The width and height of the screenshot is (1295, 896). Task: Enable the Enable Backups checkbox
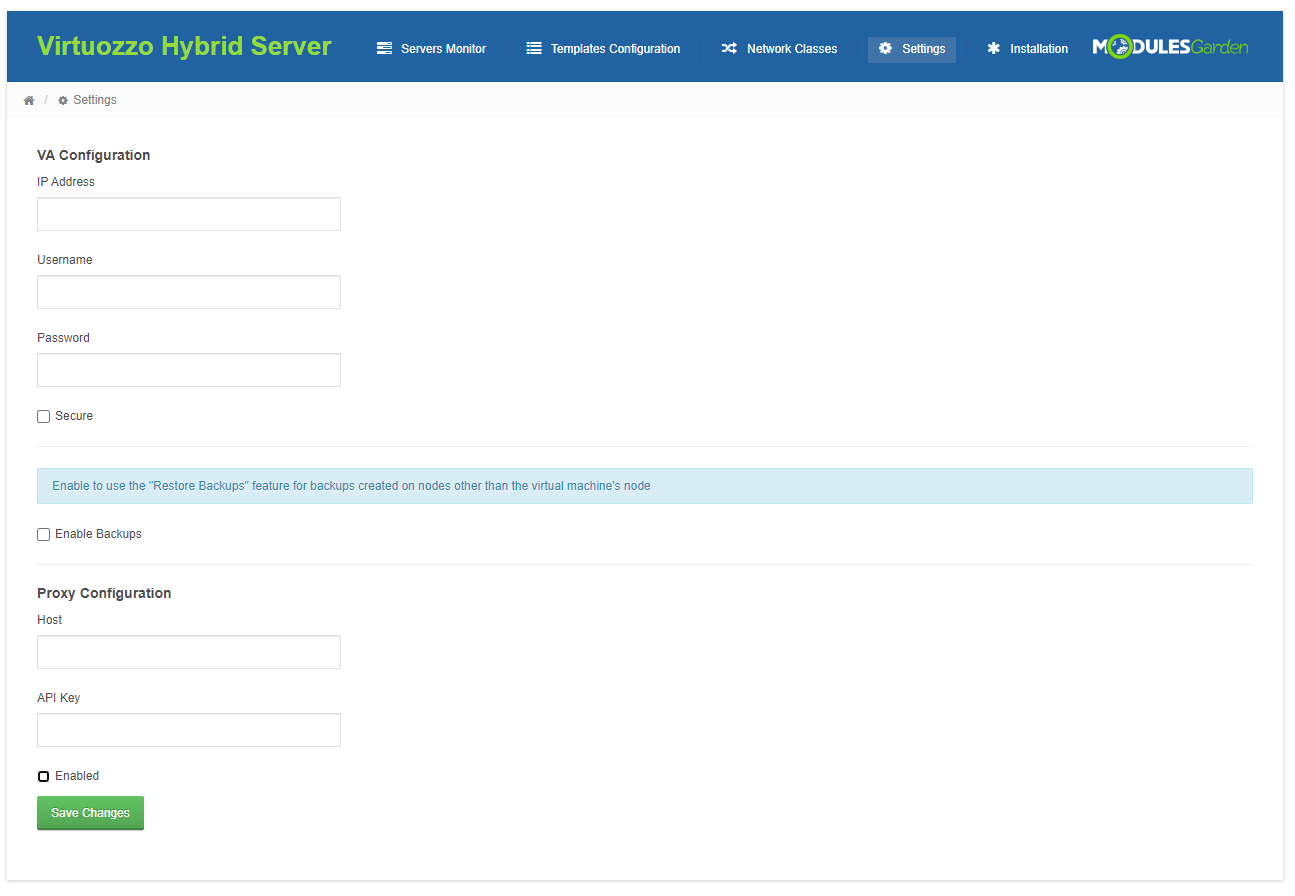[43, 535]
